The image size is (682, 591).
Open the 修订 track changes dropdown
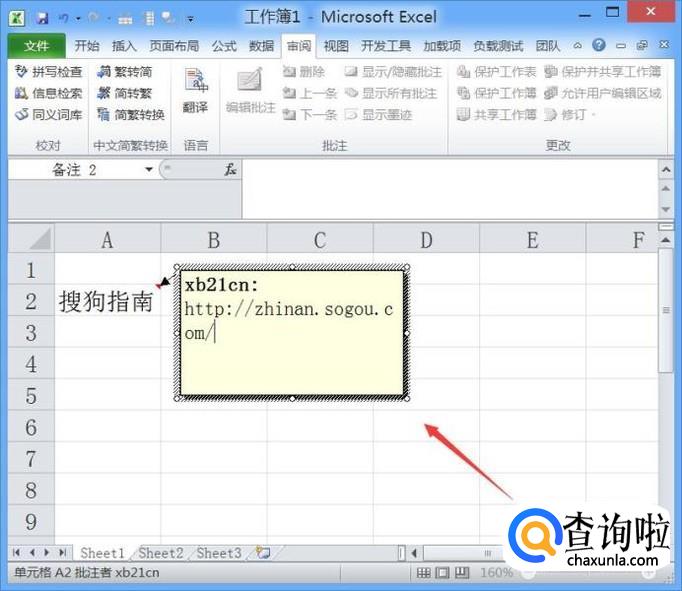[570, 114]
